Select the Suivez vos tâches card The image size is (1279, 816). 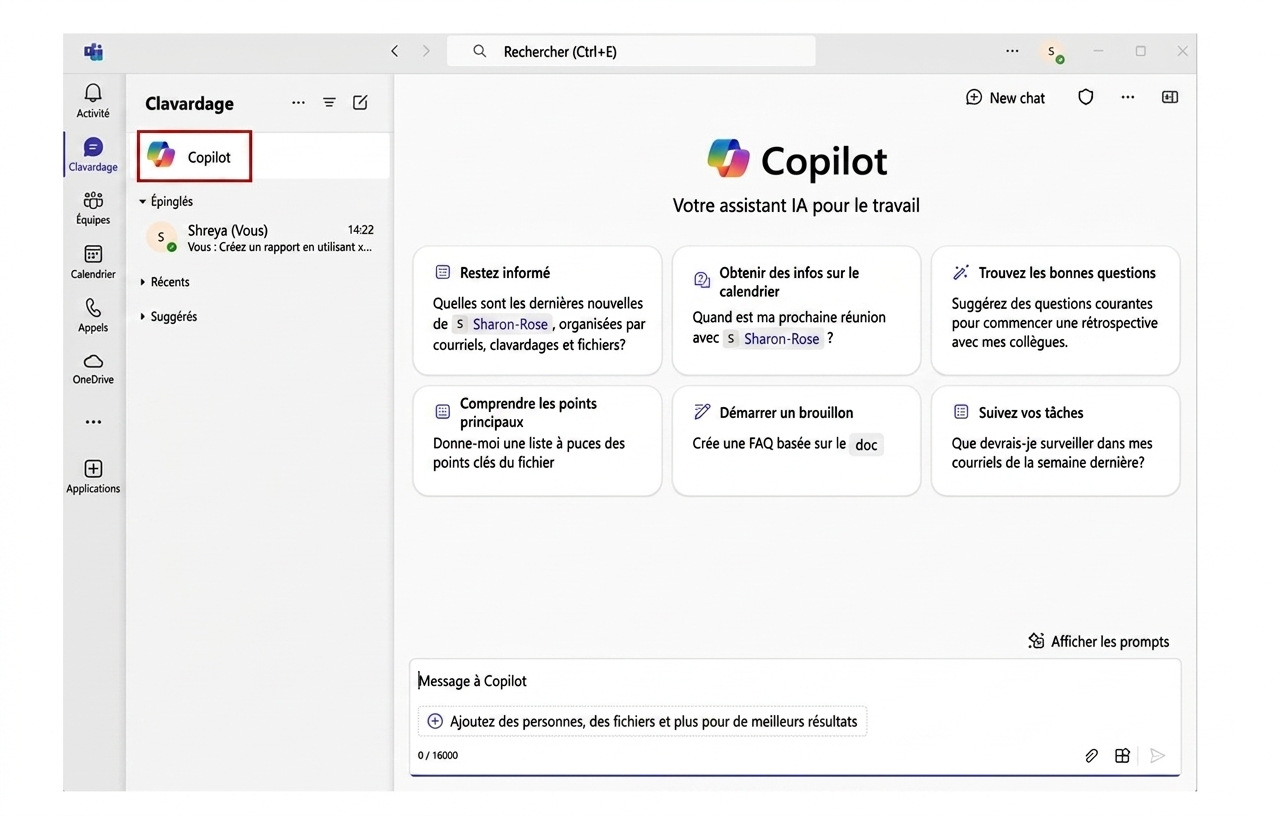[x=1055, y=441]
